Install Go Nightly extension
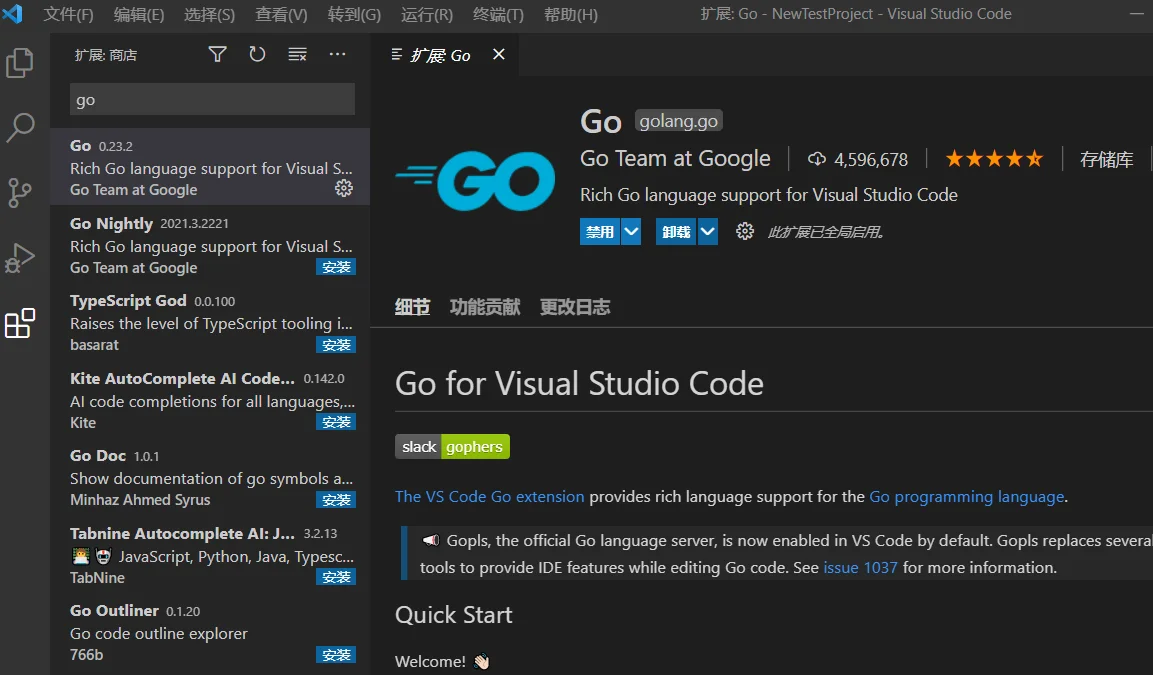 pyautogui.click(x=336, y=267)
